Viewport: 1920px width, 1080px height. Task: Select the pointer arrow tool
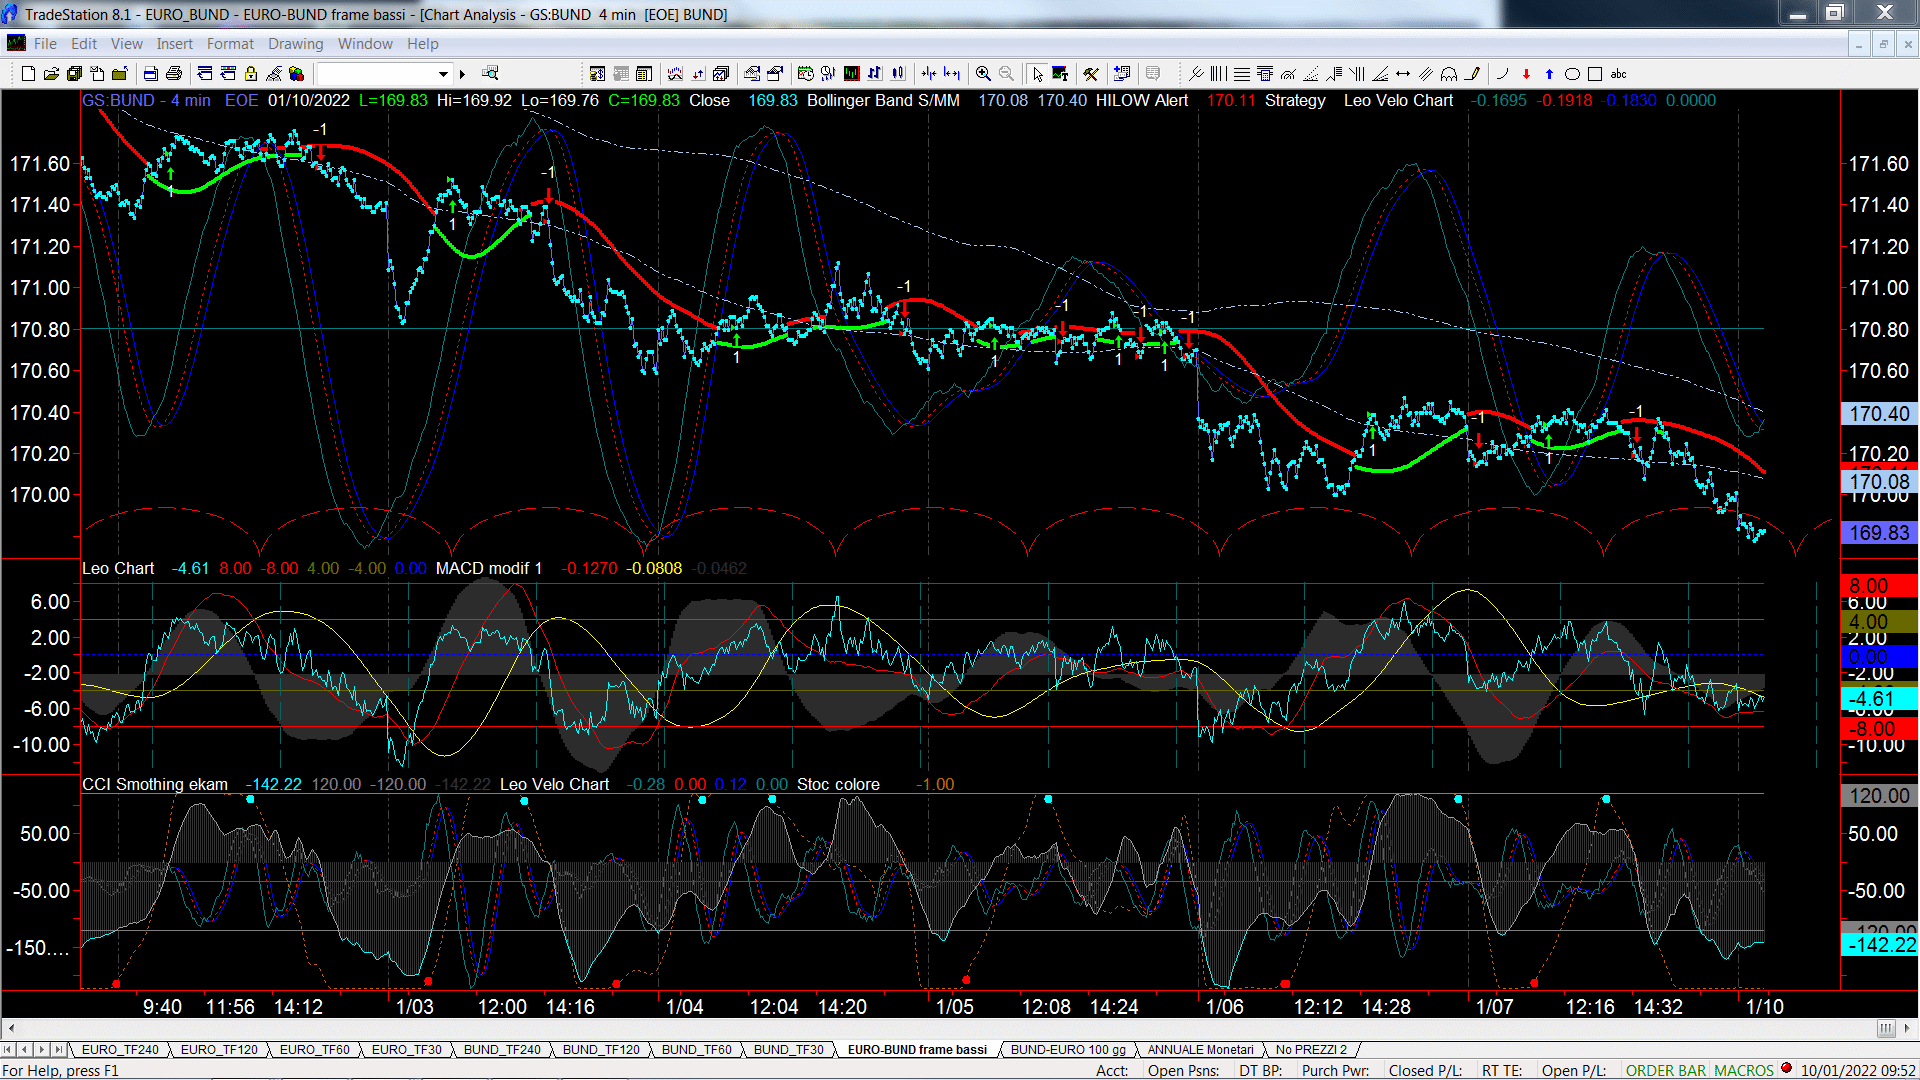click(x=1037, y=74)
